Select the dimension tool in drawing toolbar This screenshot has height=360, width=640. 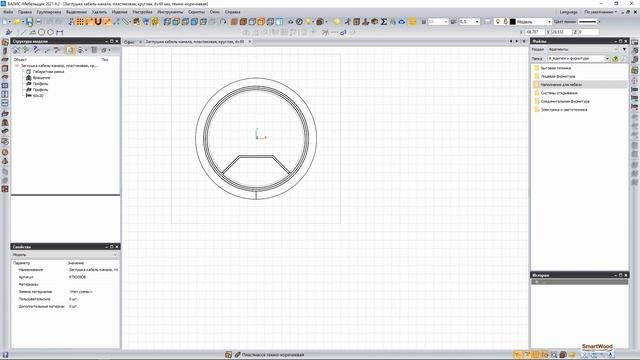tap(60, 32)
